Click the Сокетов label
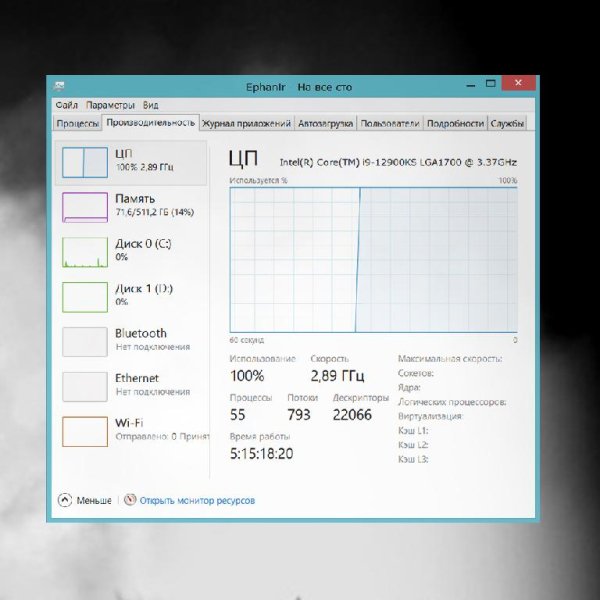This screenshot has height=600, width=600. (x=416, y=373)
